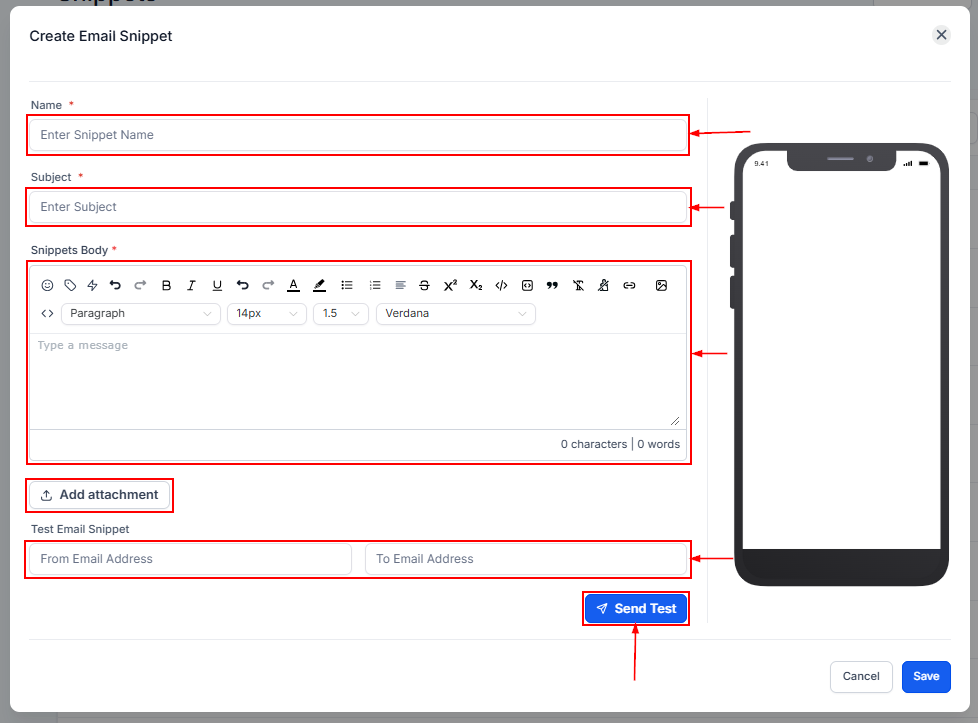Click the Enter Snippet Name field

[358, 135]
